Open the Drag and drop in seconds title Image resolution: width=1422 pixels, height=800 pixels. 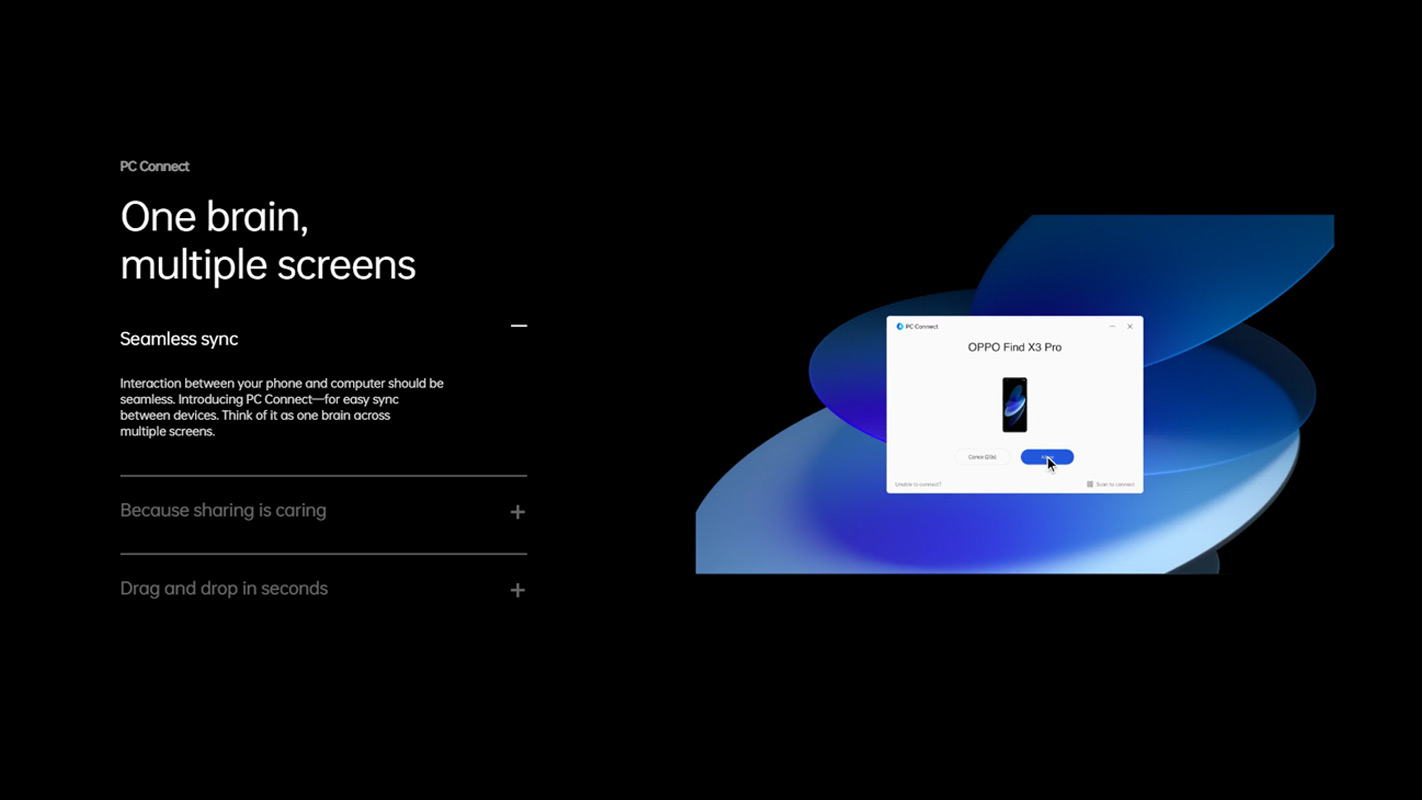tap(224, 588)
